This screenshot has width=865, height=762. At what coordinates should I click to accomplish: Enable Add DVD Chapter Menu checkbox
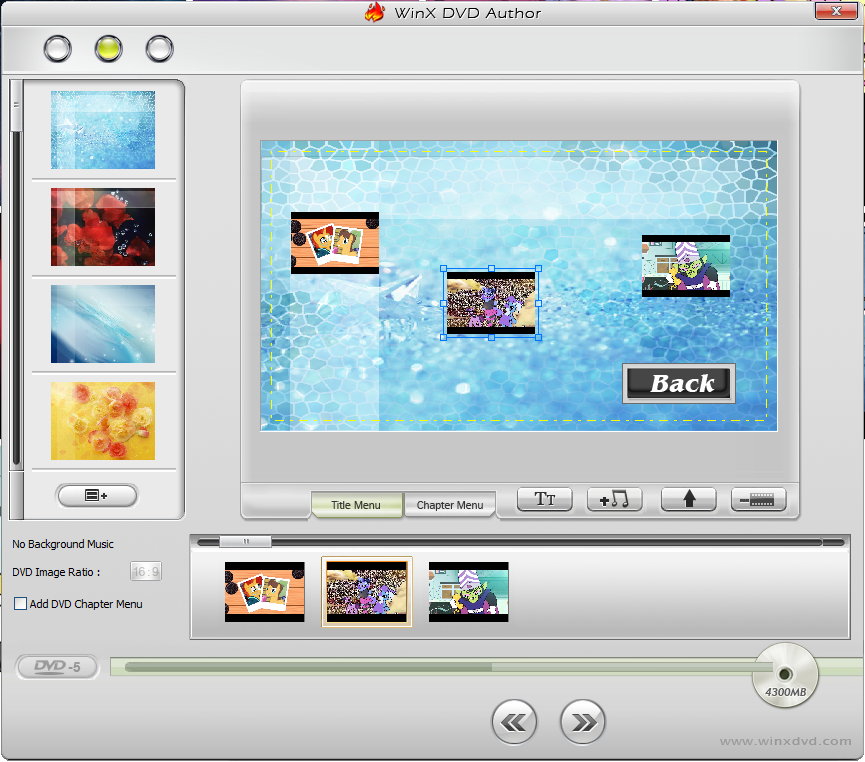(x=20, y=604)
